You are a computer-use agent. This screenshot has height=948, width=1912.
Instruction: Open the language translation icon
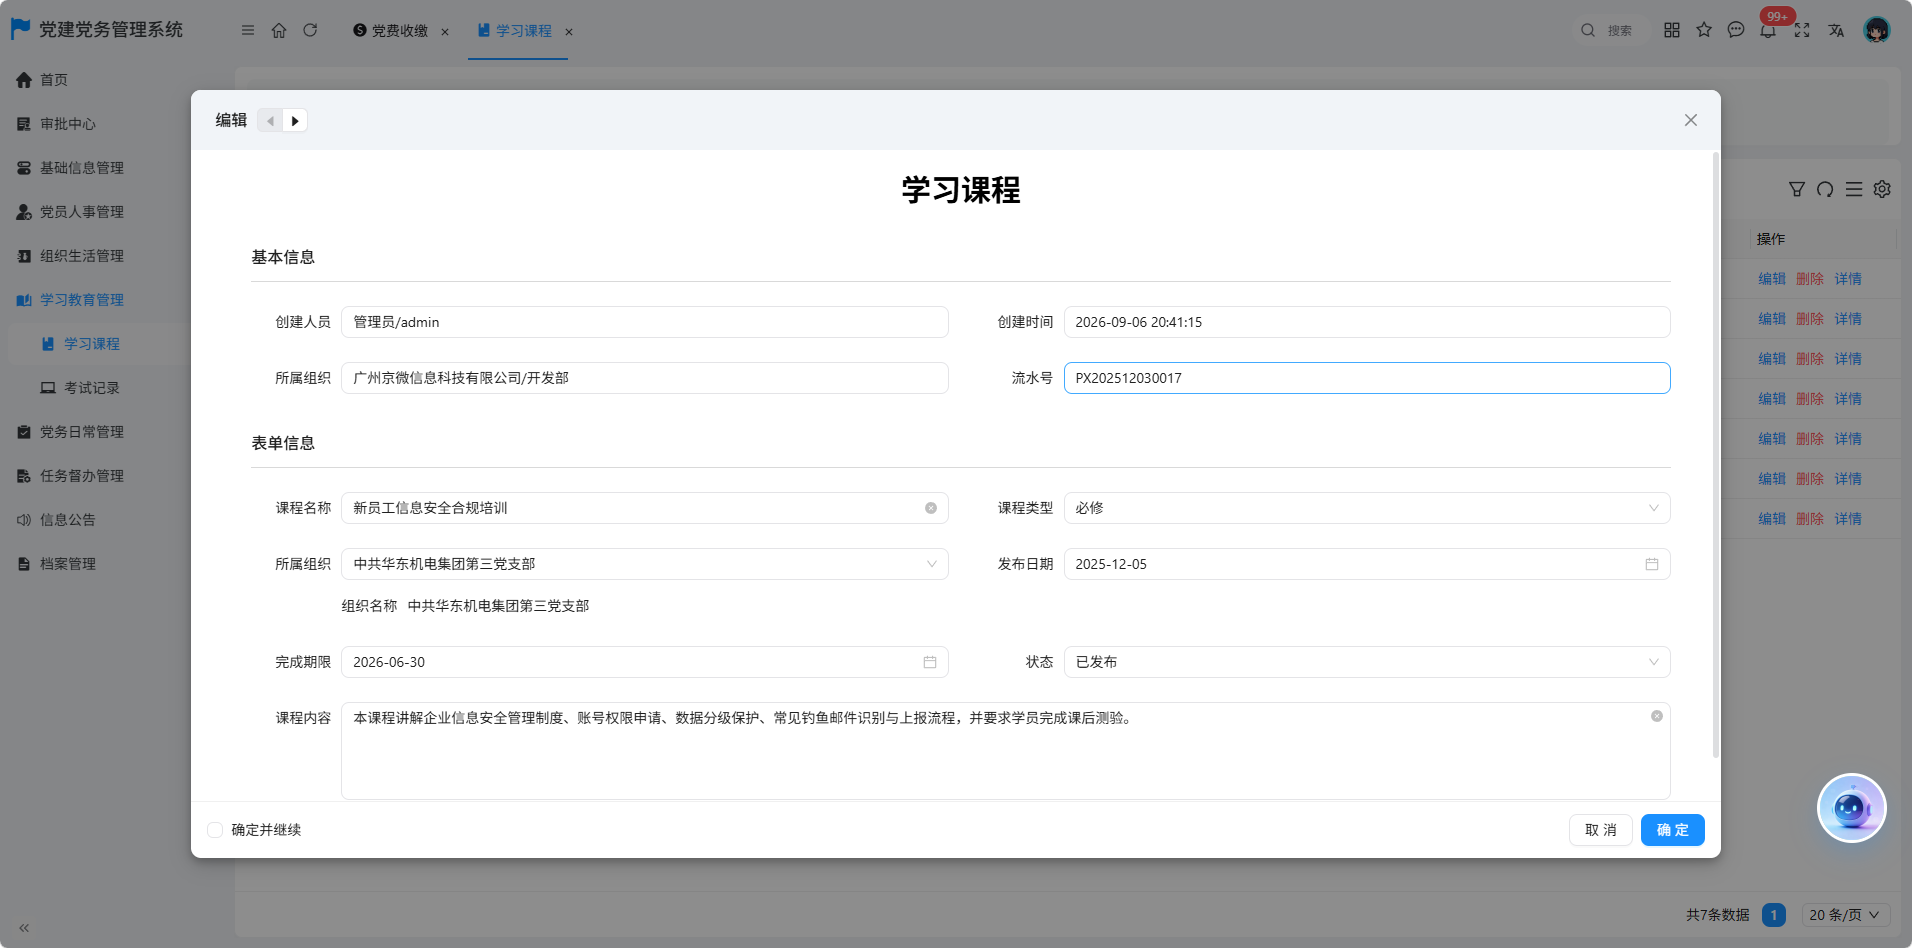pyautogui.click(x=1836, y=30)
